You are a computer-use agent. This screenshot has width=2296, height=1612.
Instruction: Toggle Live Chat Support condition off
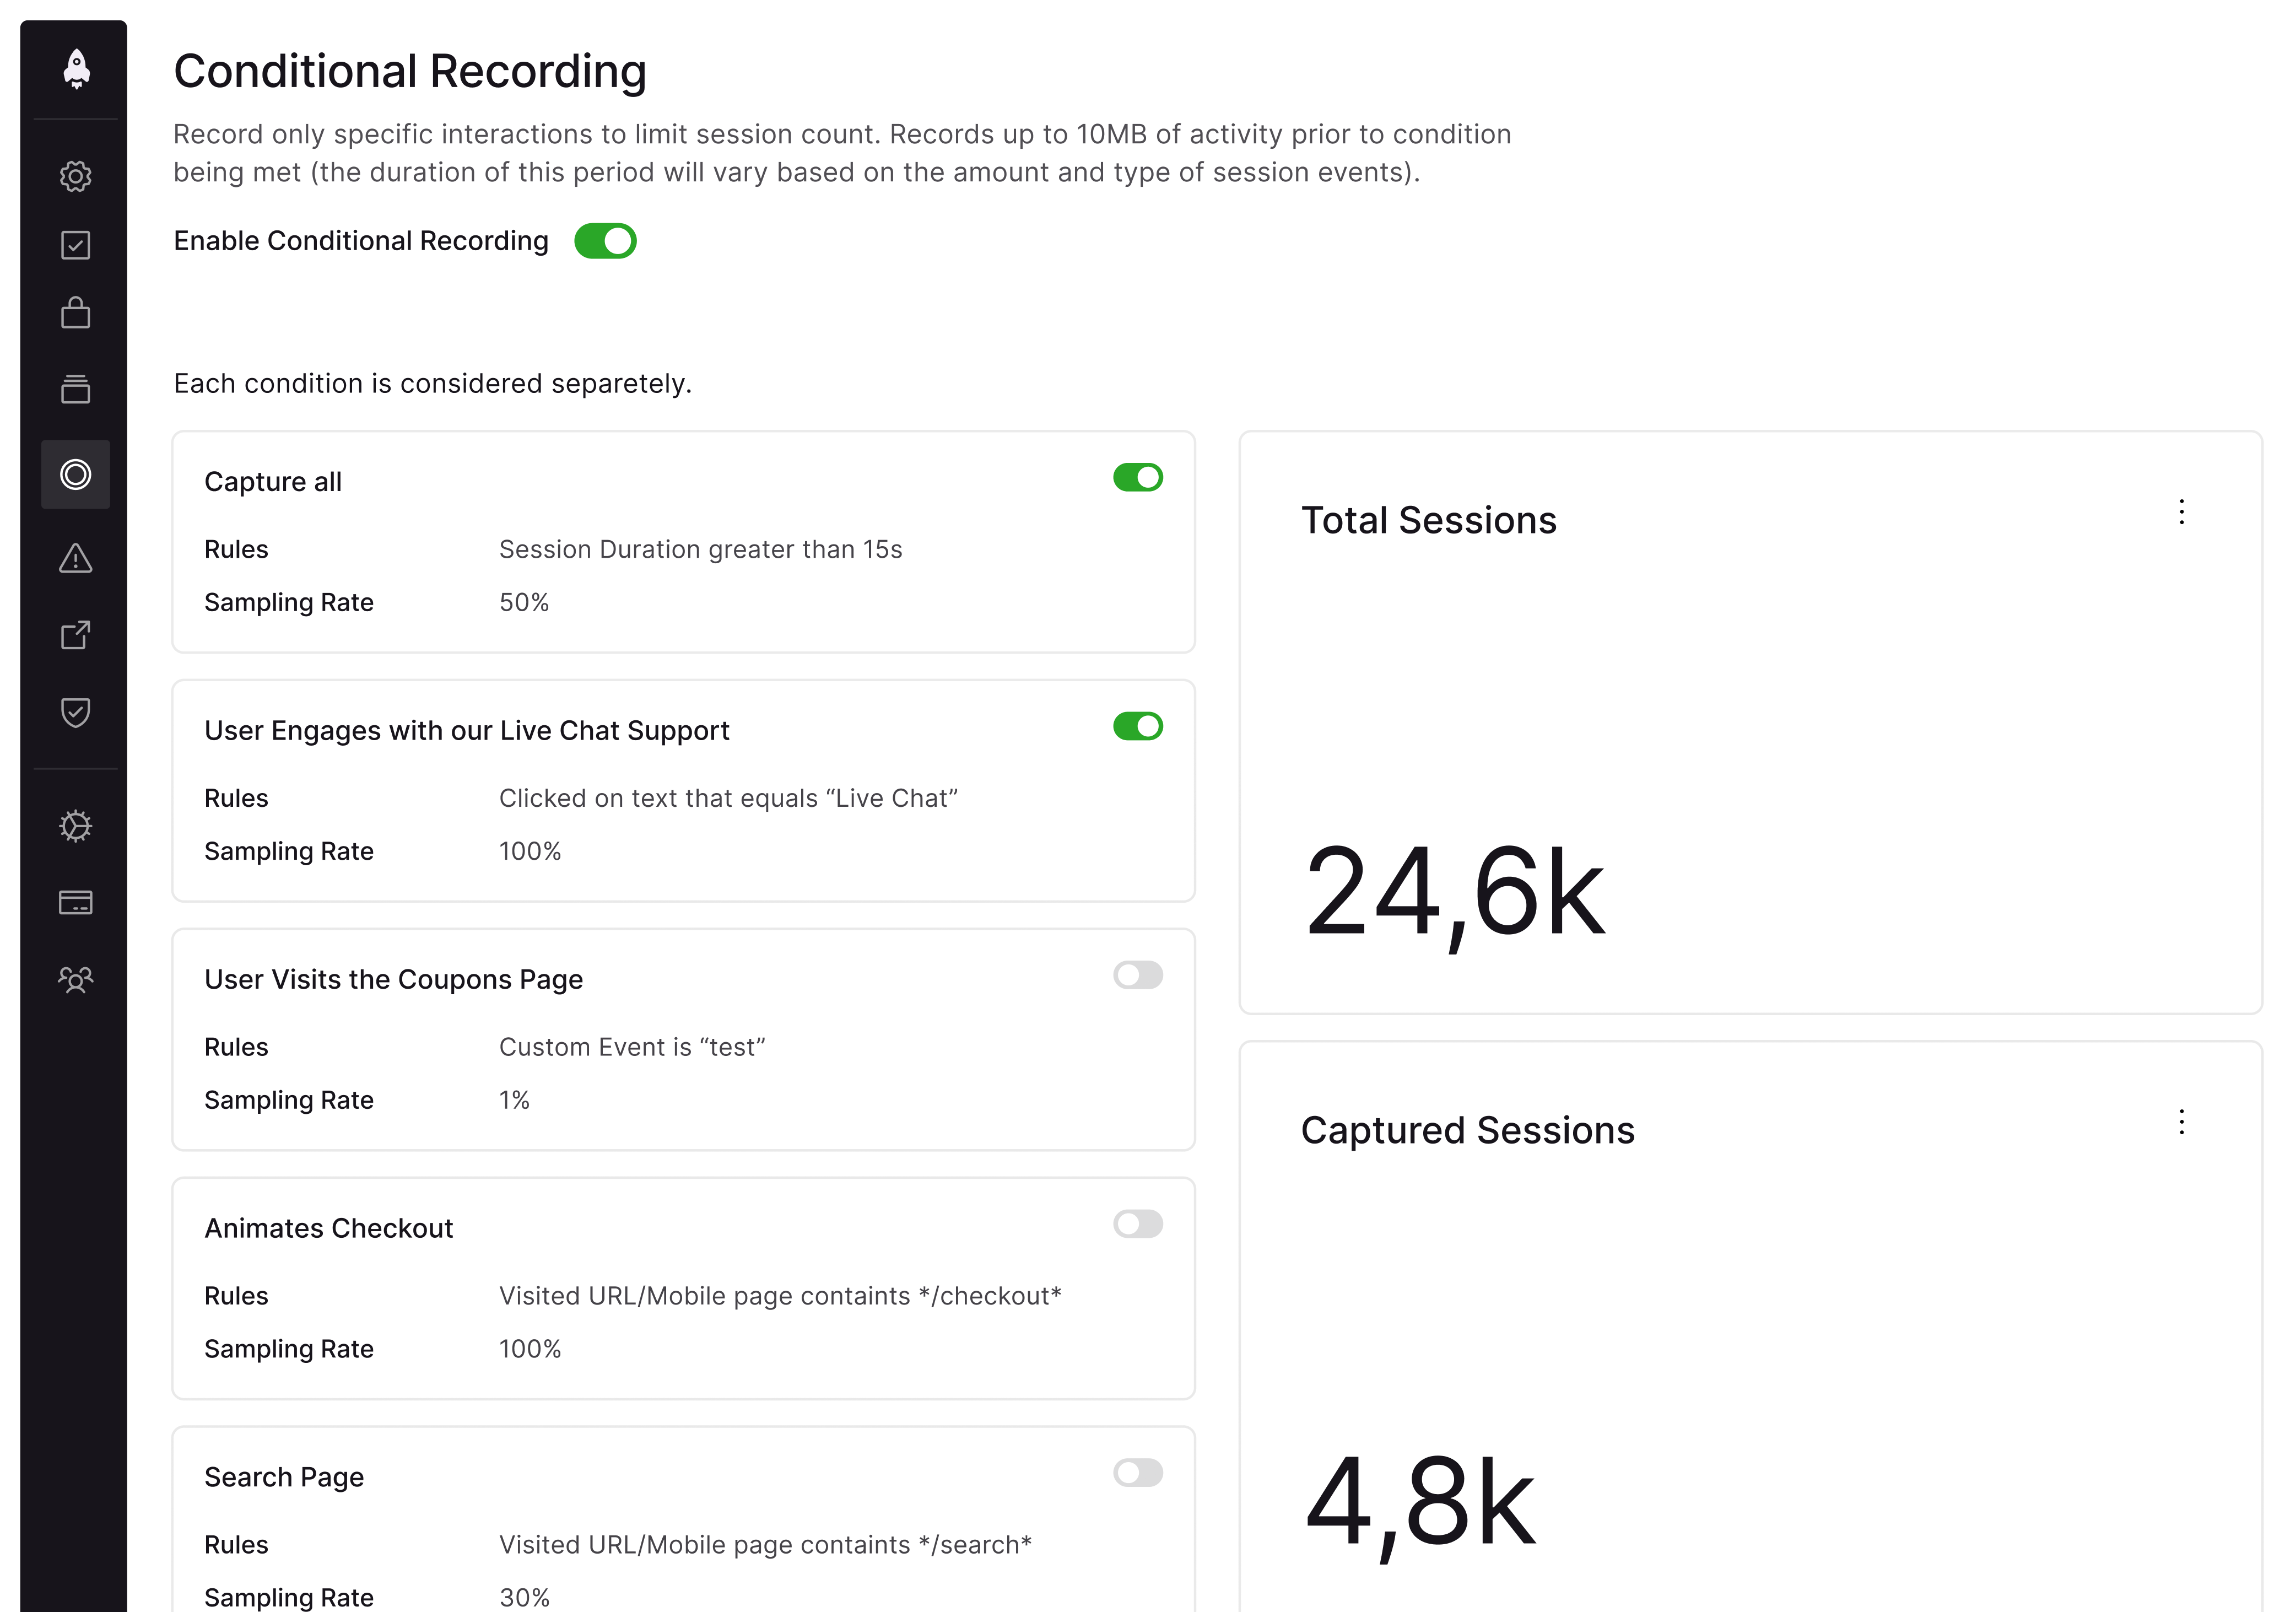[1137, 727]
